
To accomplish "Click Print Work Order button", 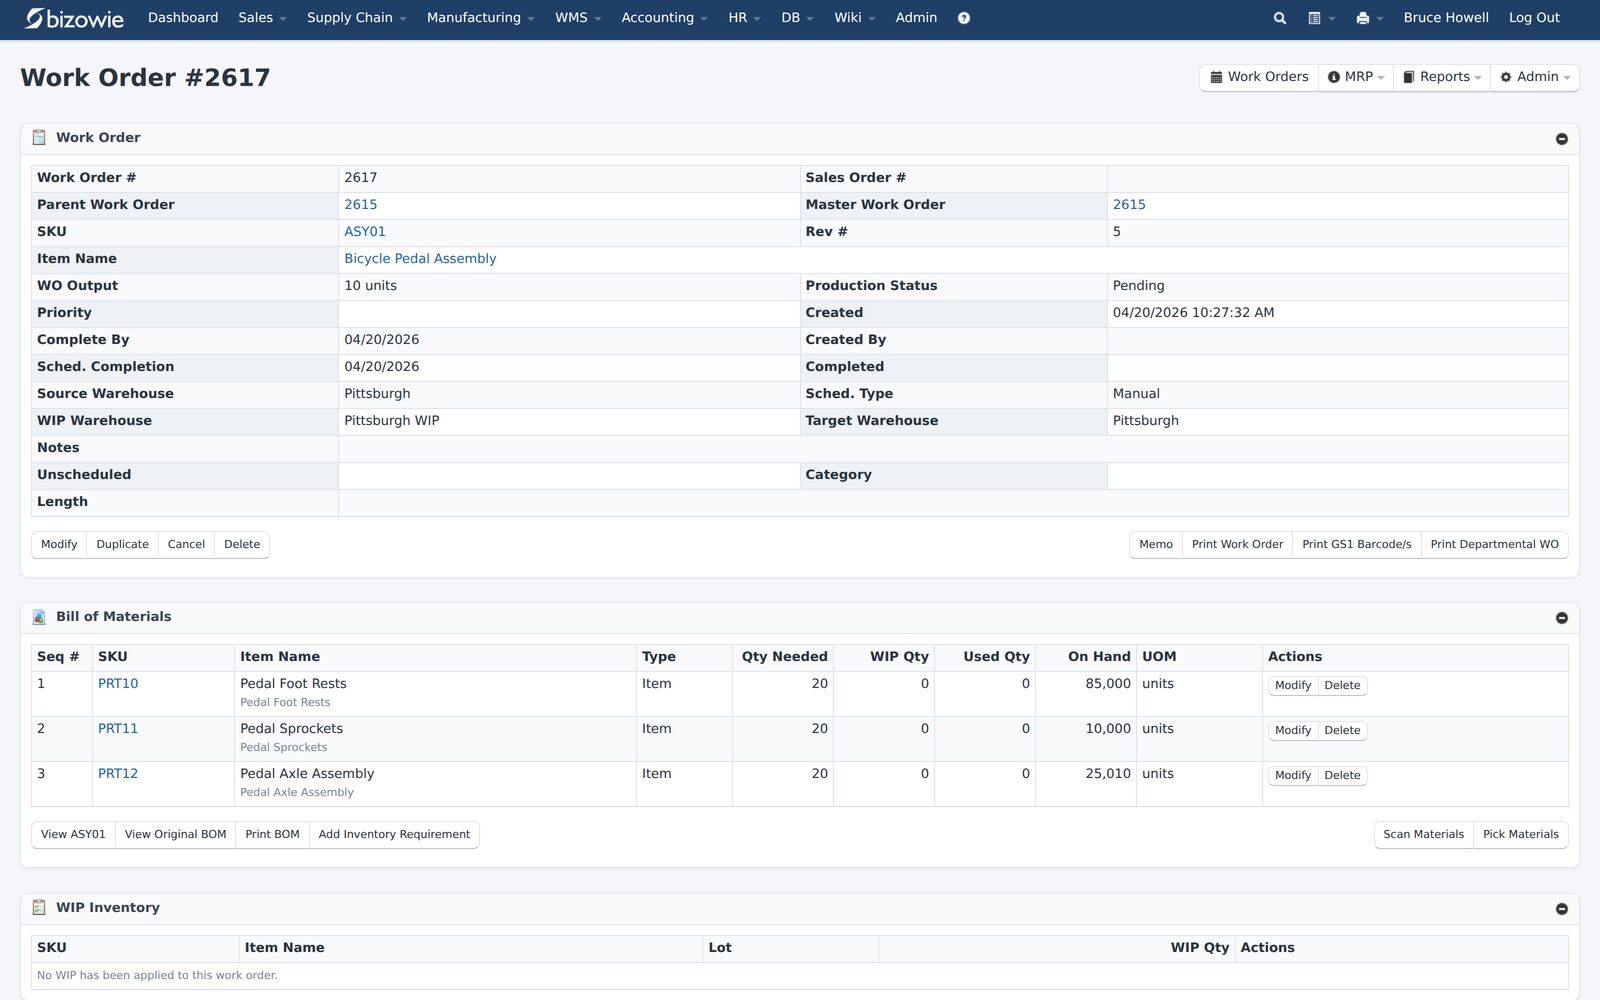I will coord(1237,545).
